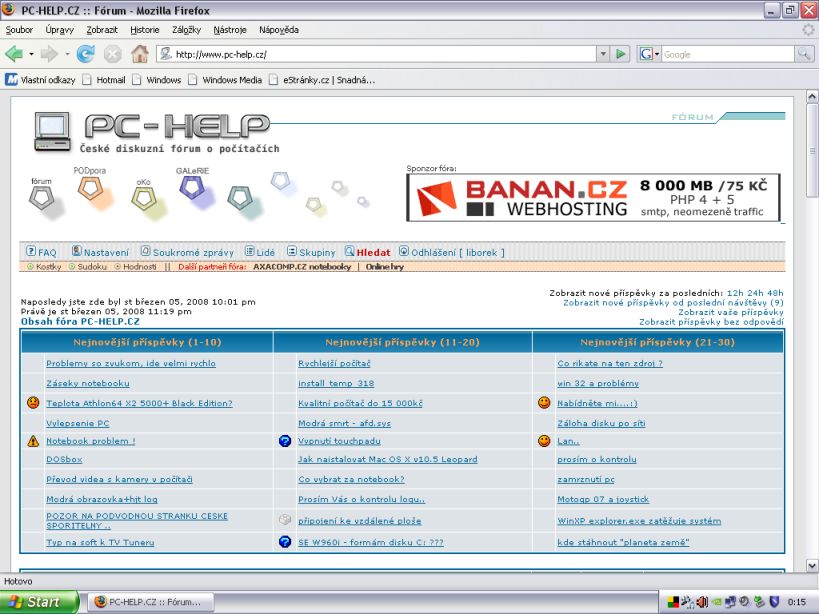This screenshot has height=614, width=819.
Task: Click smiley icon beside Lan..
Action: [x=544, y=441]
